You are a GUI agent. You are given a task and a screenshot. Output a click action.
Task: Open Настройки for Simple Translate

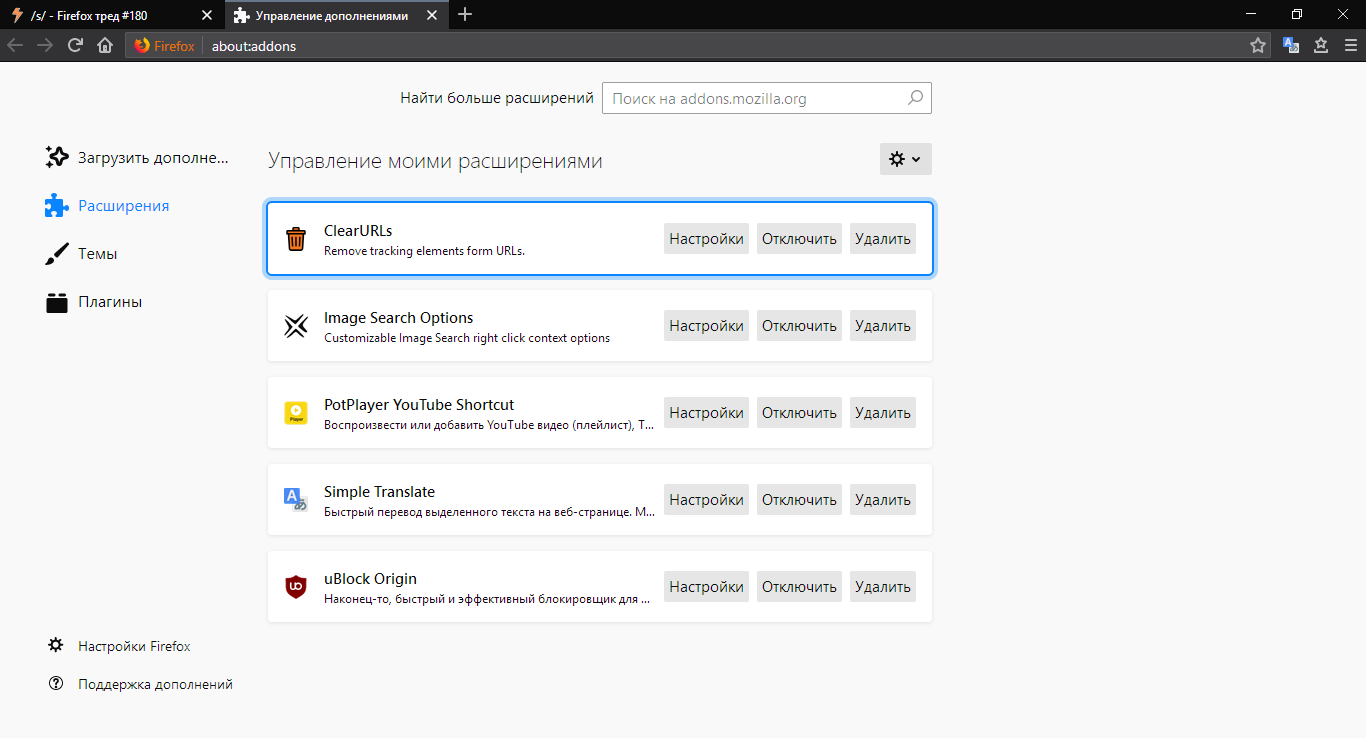pos(706,500)
